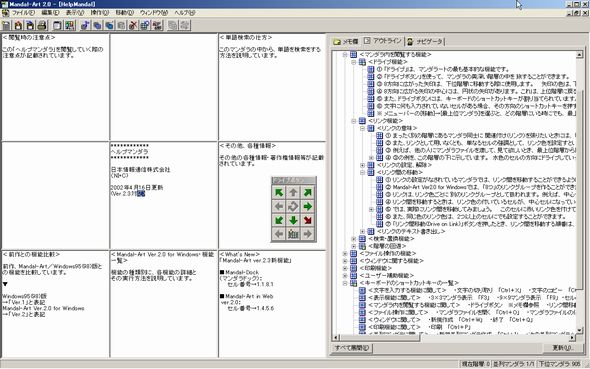The image size is (590, 369).
Task: Click the colored 3x3 grid view toolbar icon
Action: pos(69,25)
